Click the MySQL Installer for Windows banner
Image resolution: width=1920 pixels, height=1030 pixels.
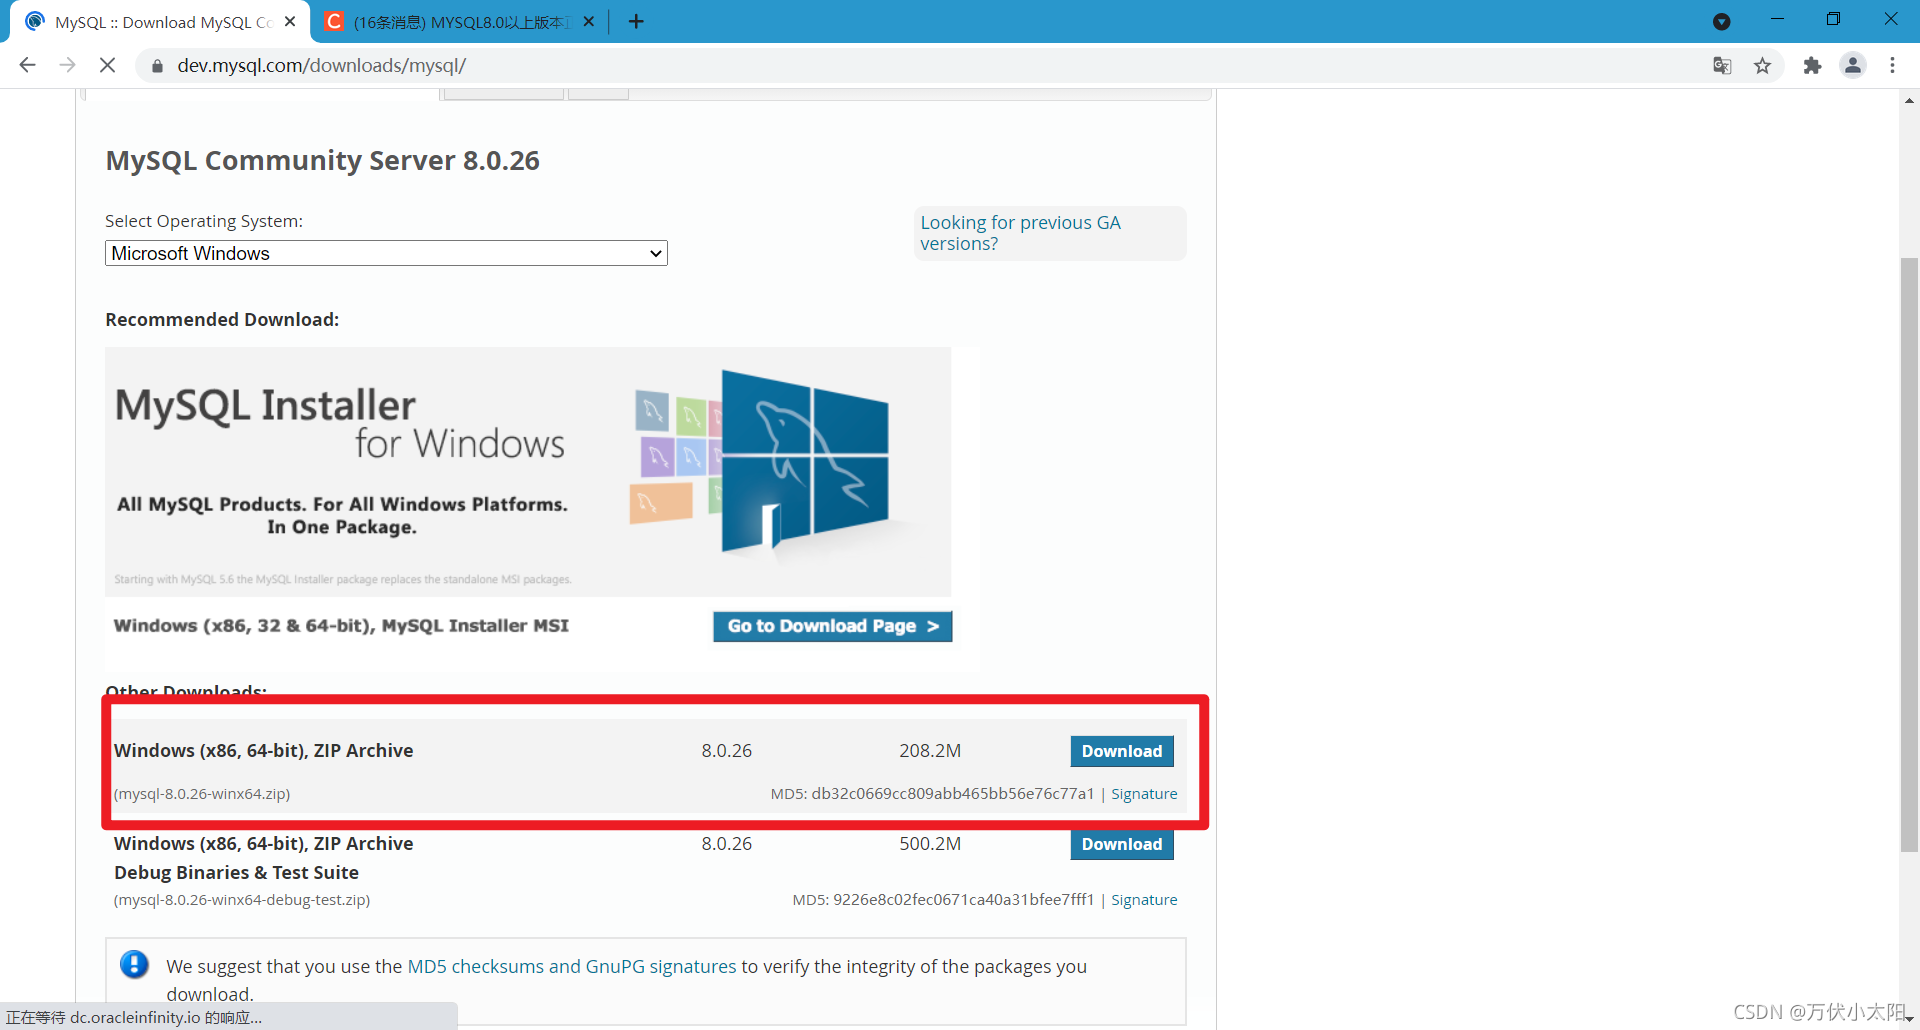pos(528,472)
